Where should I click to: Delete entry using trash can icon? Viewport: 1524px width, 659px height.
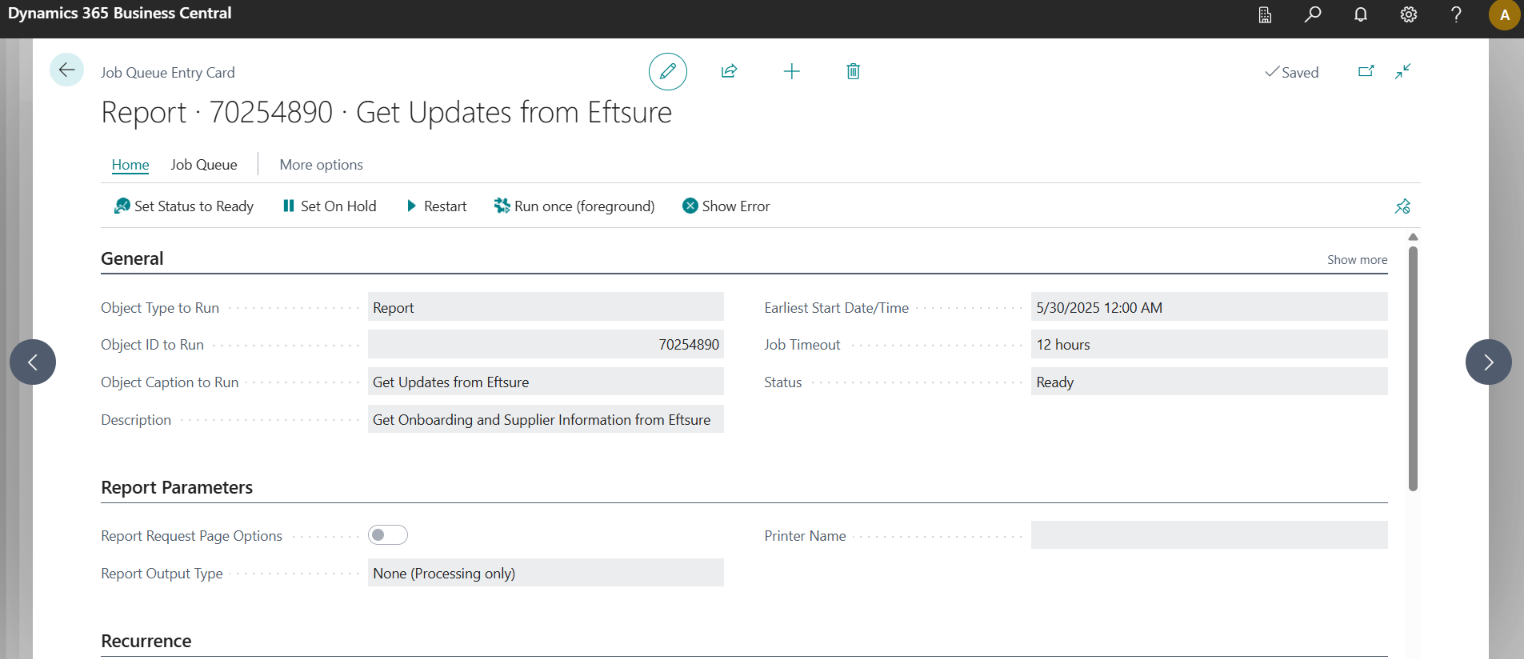[853, 71]
